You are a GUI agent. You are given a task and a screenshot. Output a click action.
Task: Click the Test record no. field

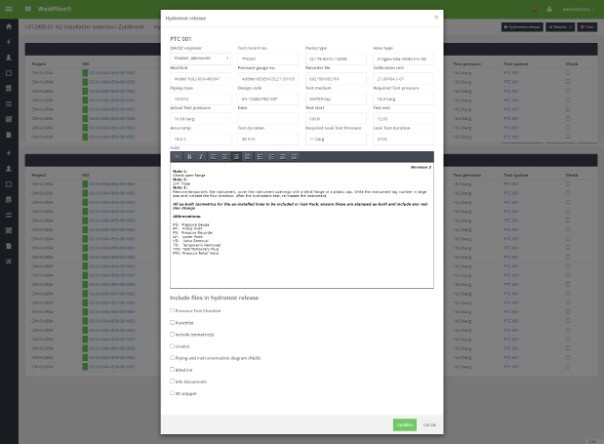click(268, 59)
